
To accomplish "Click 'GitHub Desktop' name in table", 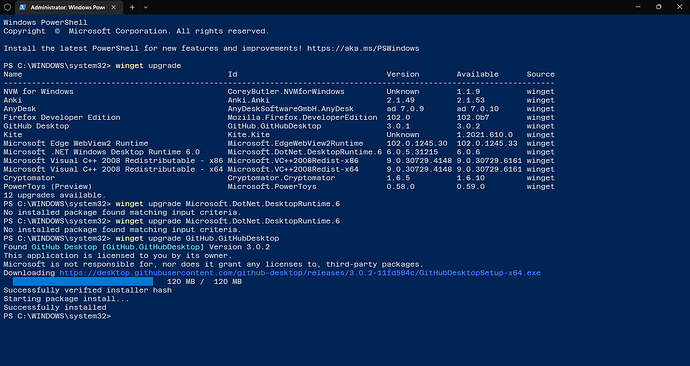I will coord(36,126).
